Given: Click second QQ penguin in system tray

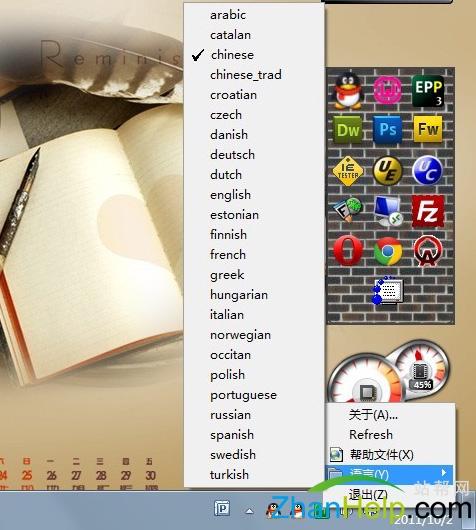Looking at the screenshot, I should coord(298,510).
